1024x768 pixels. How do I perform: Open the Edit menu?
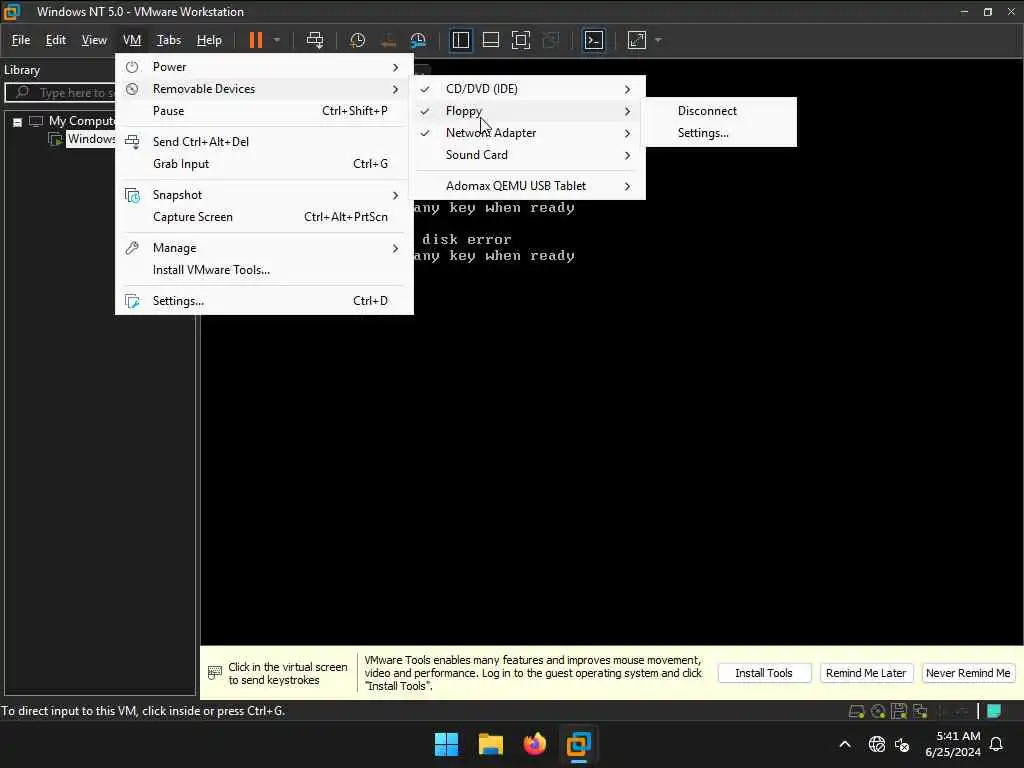pos(56,40)
